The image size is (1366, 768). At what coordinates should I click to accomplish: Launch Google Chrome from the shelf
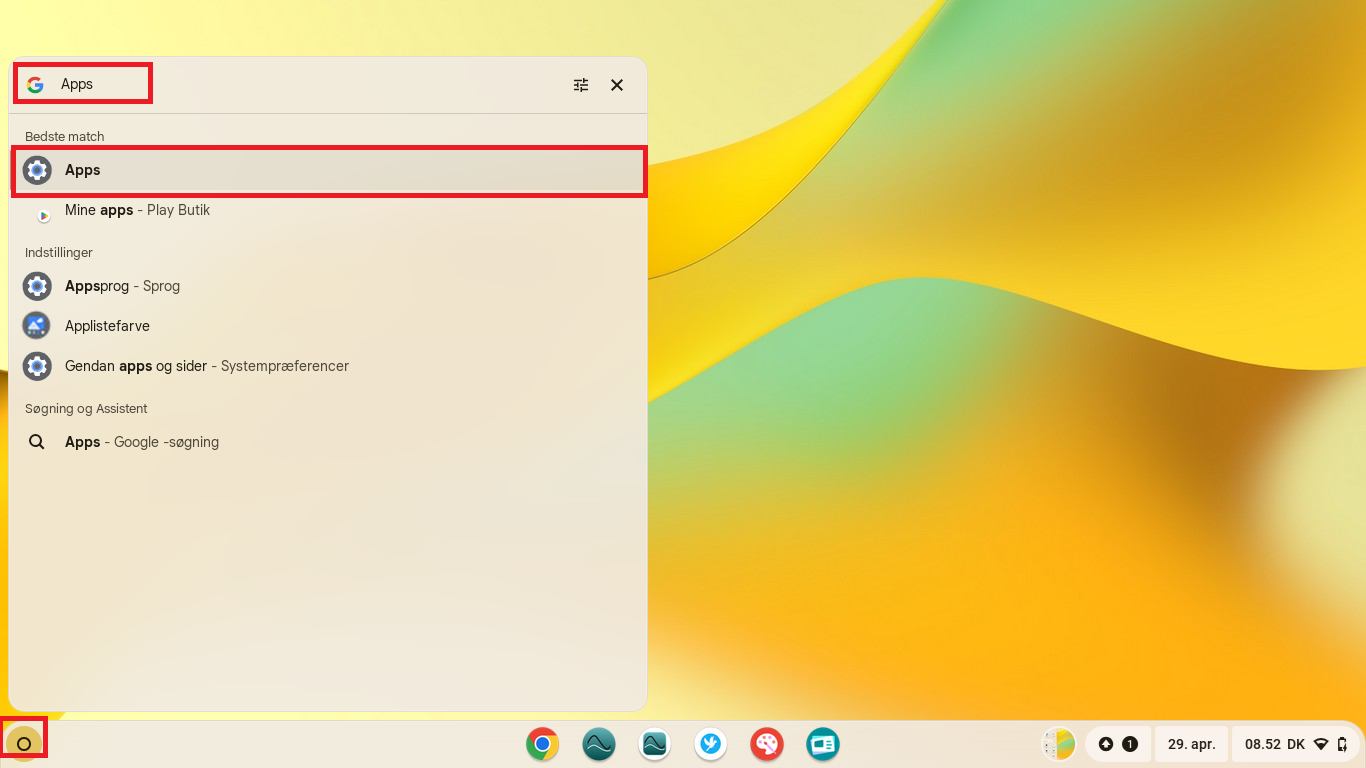(542, 744)
